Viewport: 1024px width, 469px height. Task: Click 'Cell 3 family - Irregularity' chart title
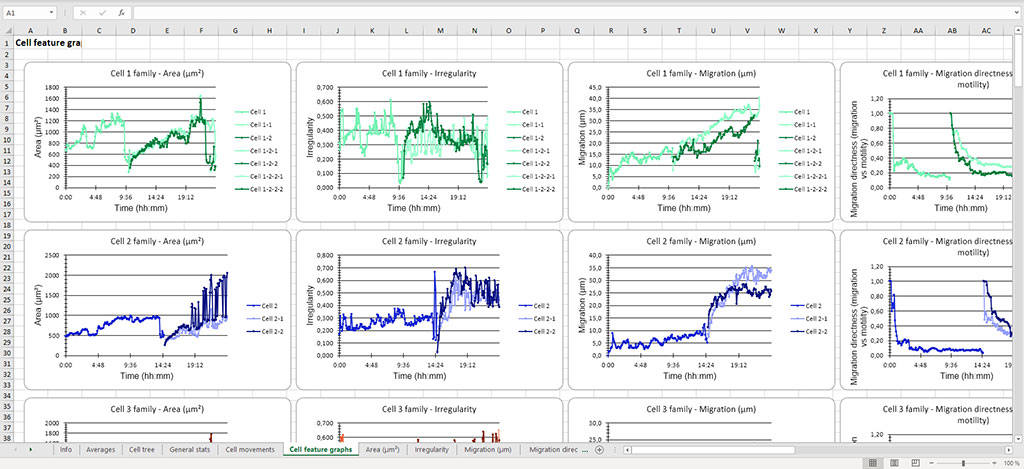(x=429, y=409)
